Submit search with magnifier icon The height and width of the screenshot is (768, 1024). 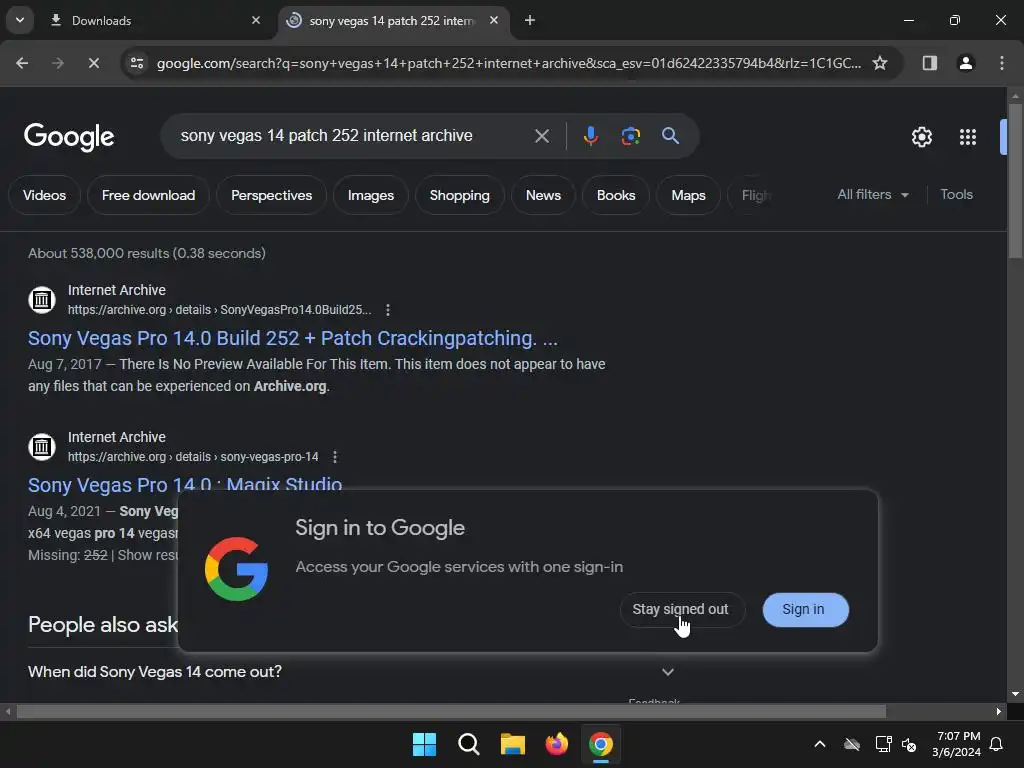click(670, 136)
